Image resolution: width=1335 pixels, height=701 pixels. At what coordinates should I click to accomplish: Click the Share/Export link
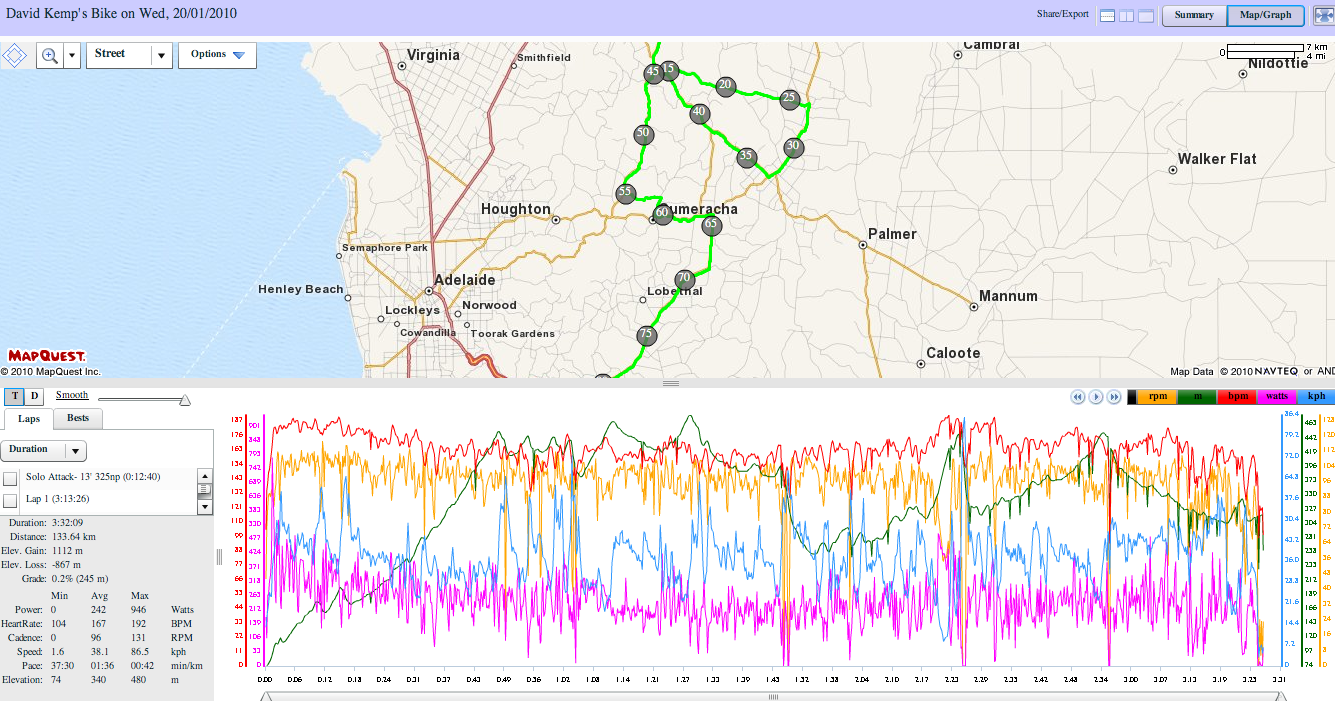tap(1062, 15)
